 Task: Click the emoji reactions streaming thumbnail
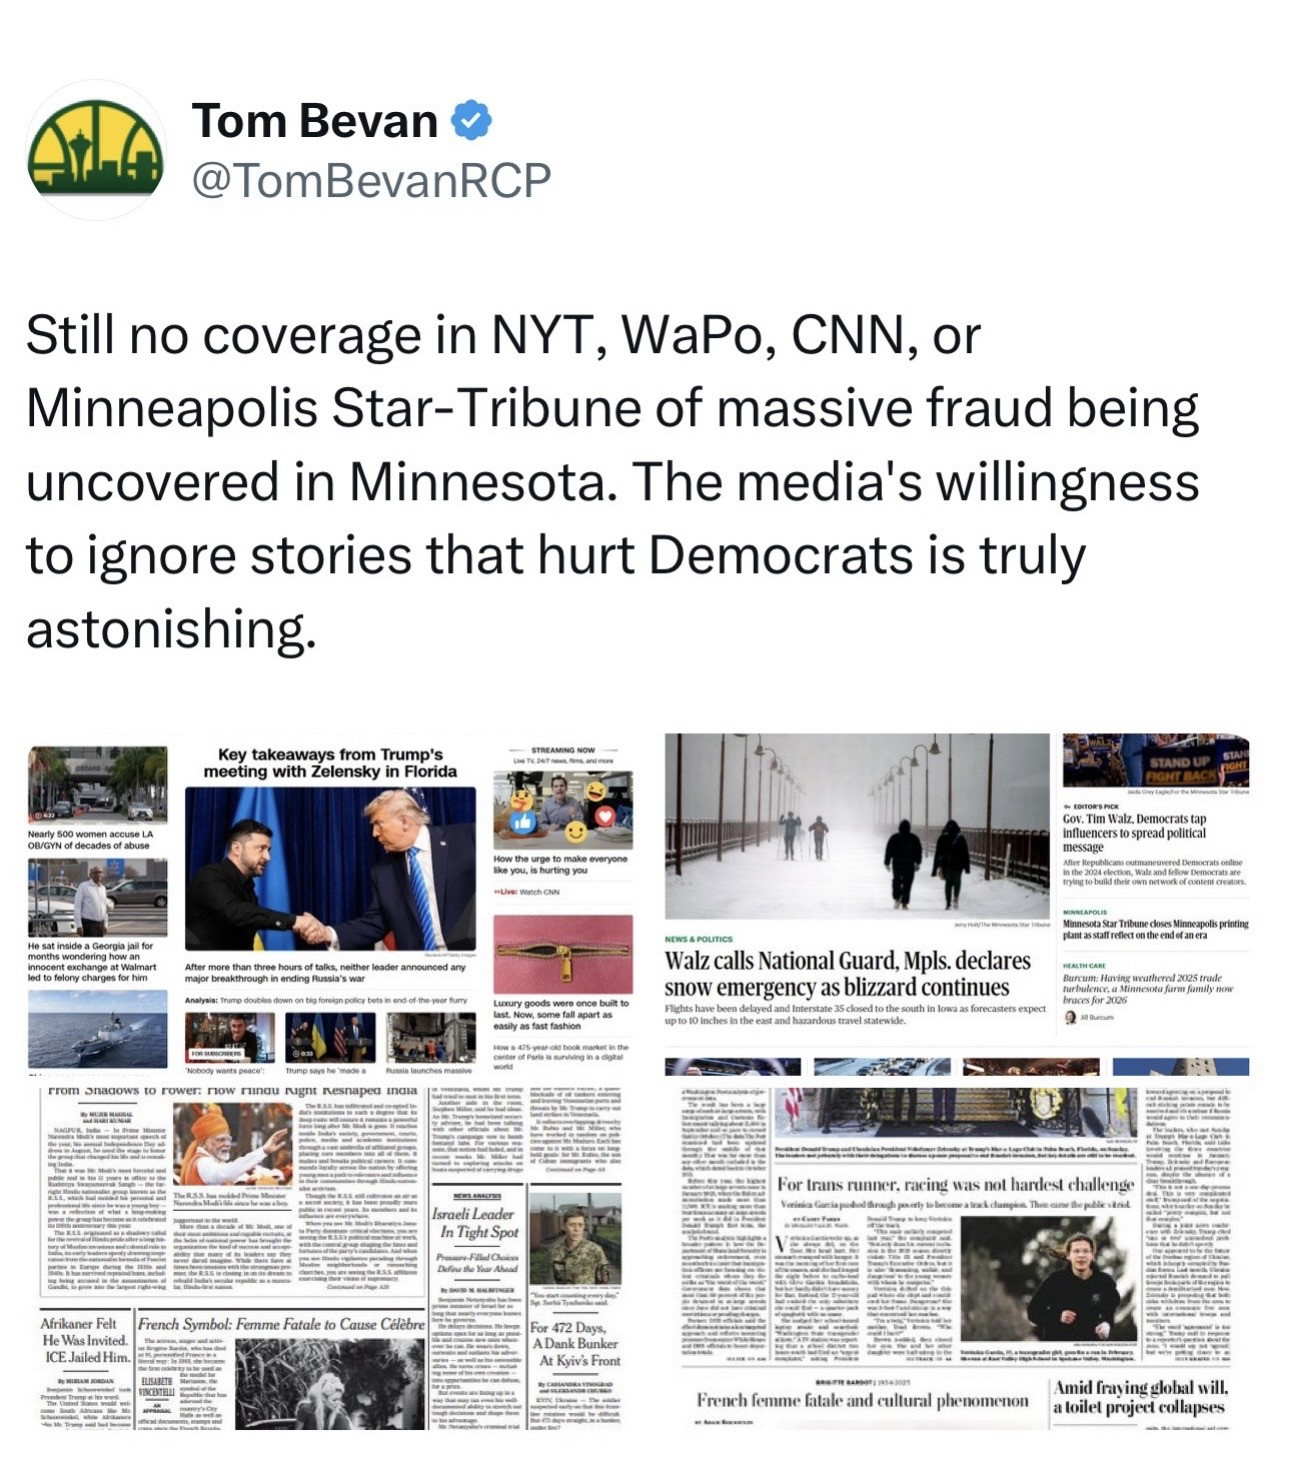[563, 809]
